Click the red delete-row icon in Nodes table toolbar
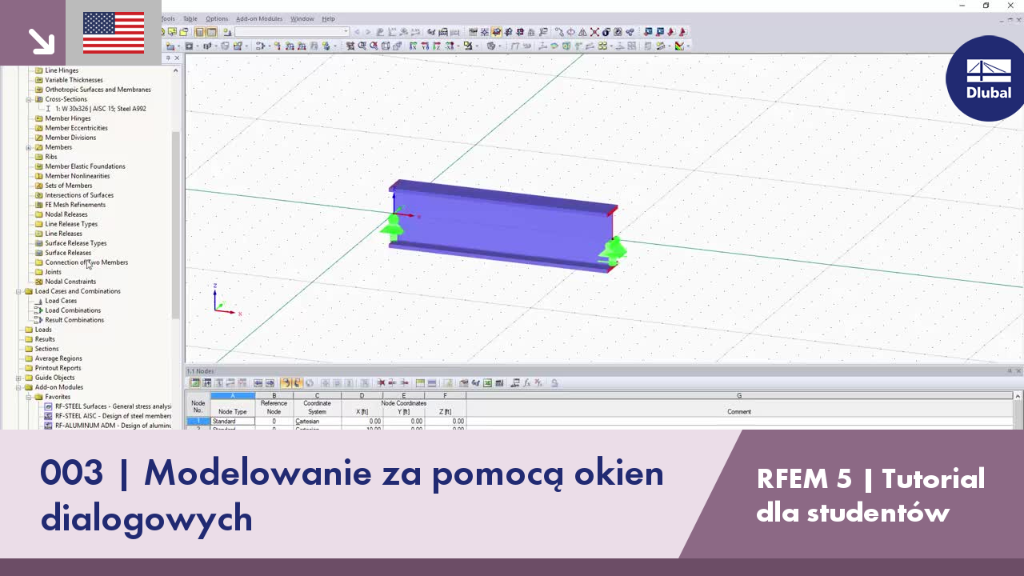This screenshot has height=576, width=1024. click(x=381, y=383)
